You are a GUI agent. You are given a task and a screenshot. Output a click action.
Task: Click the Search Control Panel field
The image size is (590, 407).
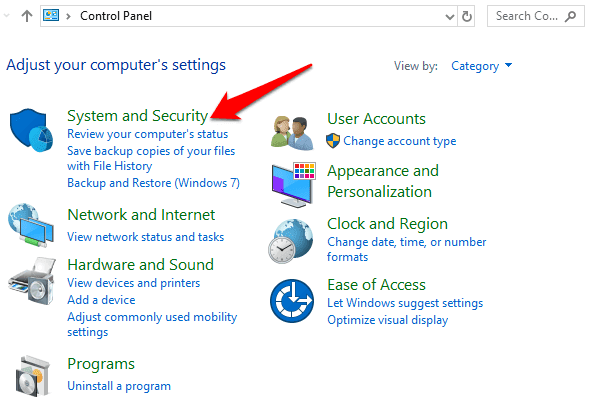(x=535, y=16)
